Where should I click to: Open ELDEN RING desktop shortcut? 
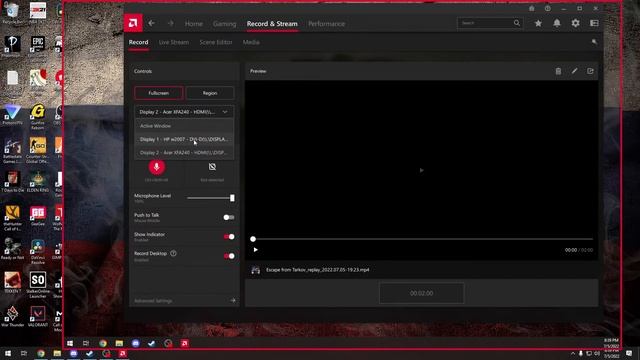(x=38, y=182)
